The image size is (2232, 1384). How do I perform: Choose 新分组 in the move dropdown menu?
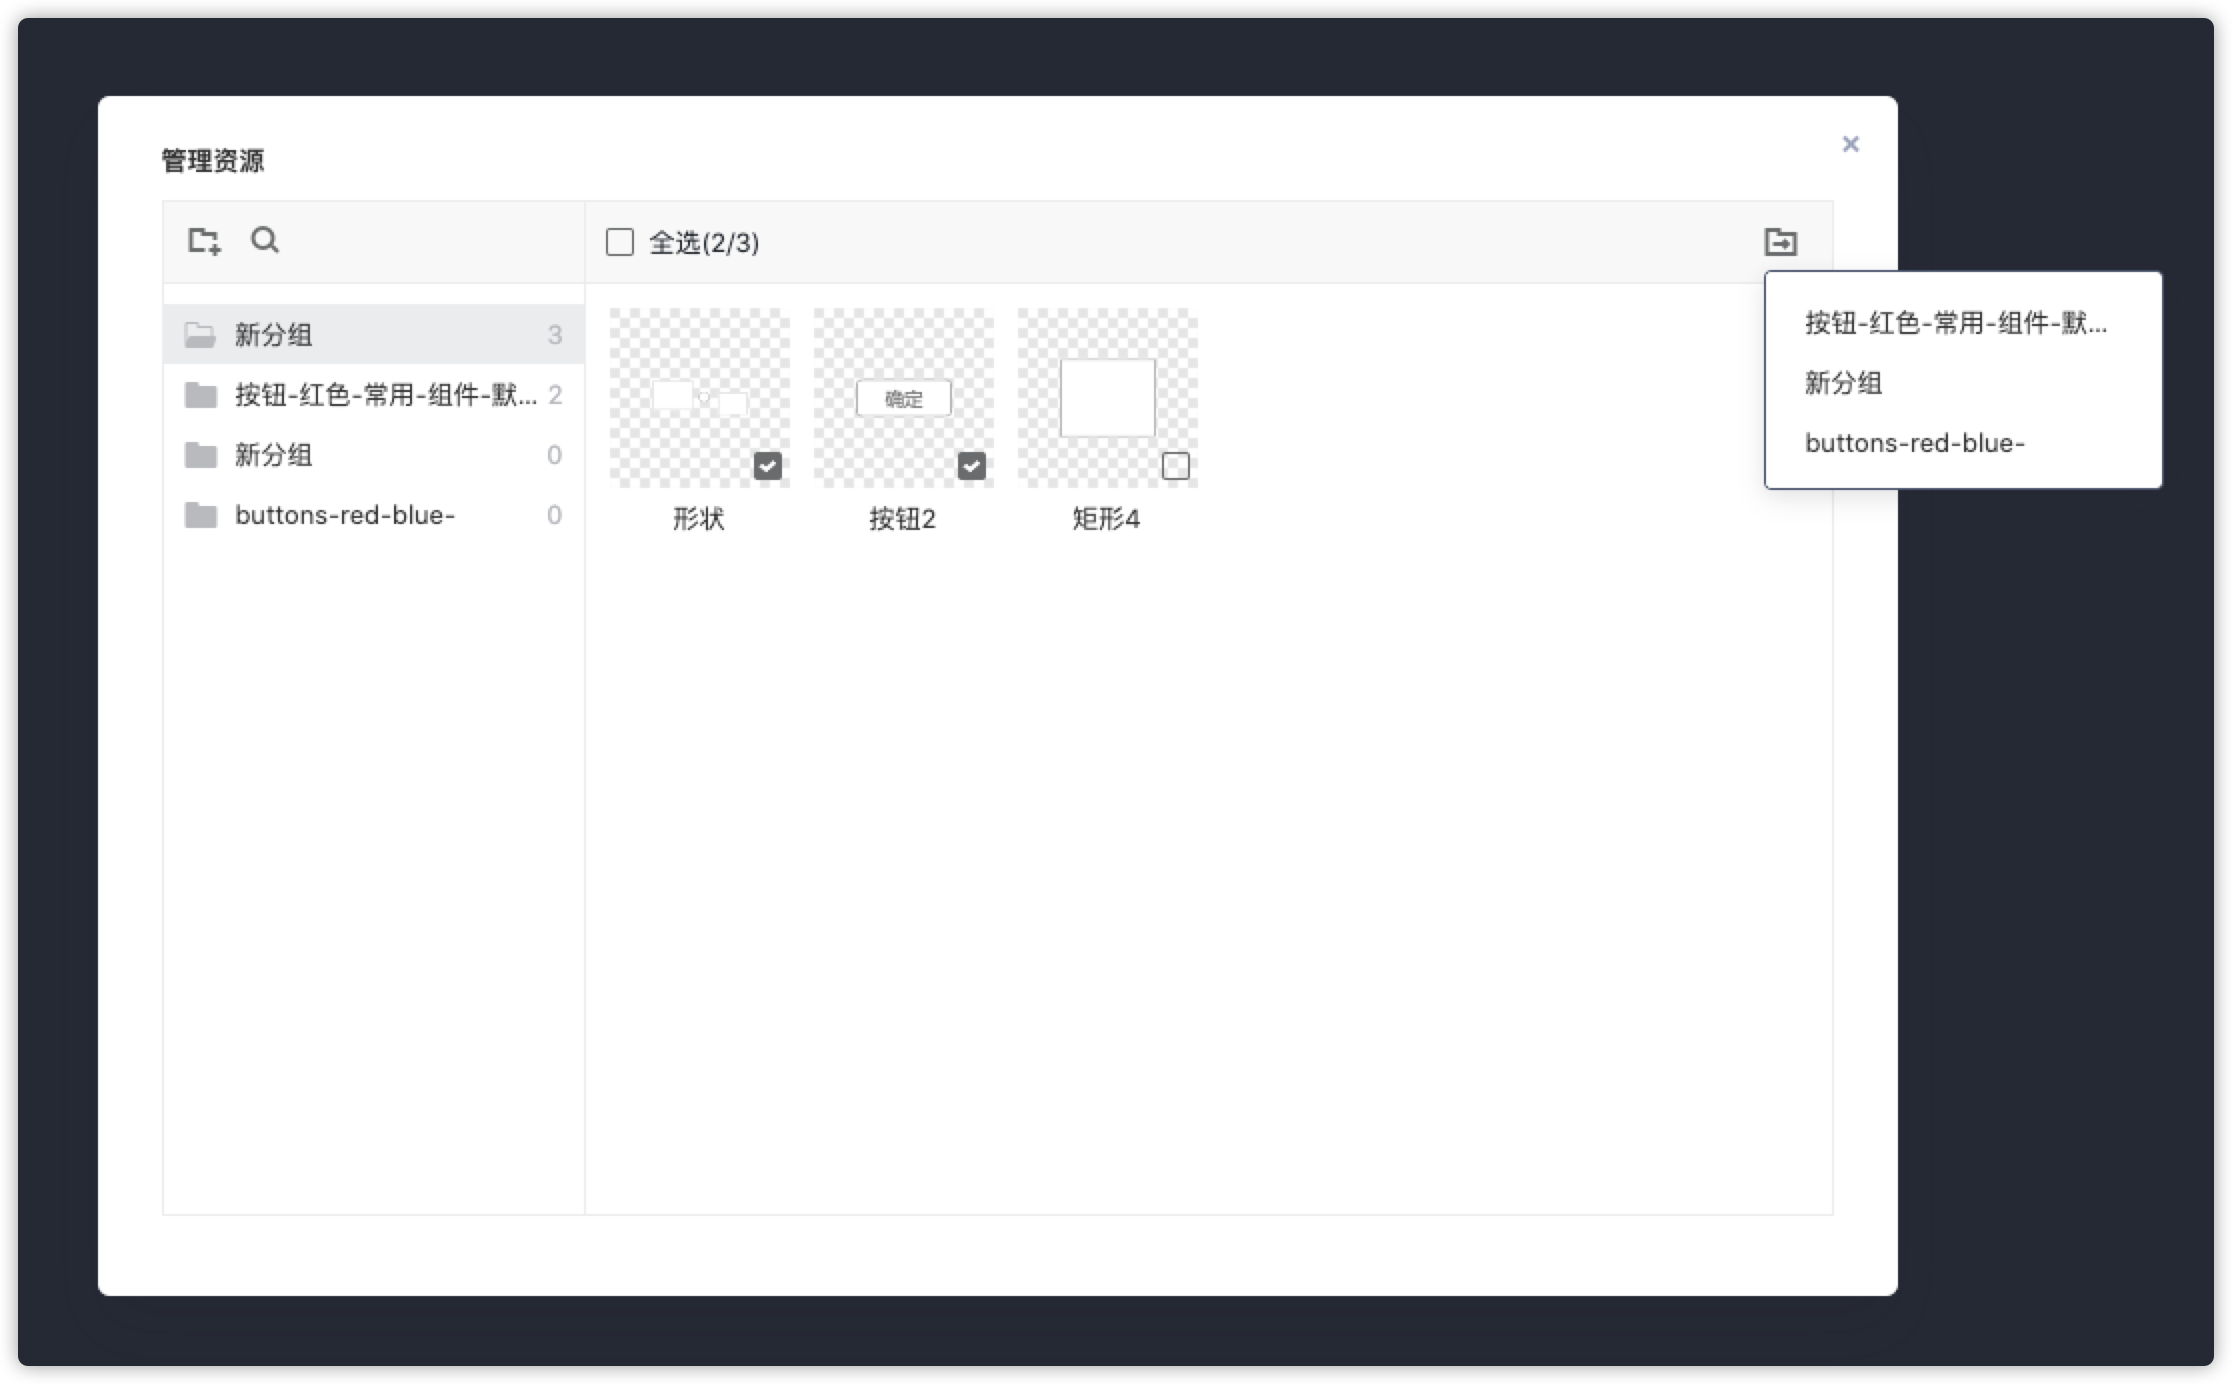1843,383
